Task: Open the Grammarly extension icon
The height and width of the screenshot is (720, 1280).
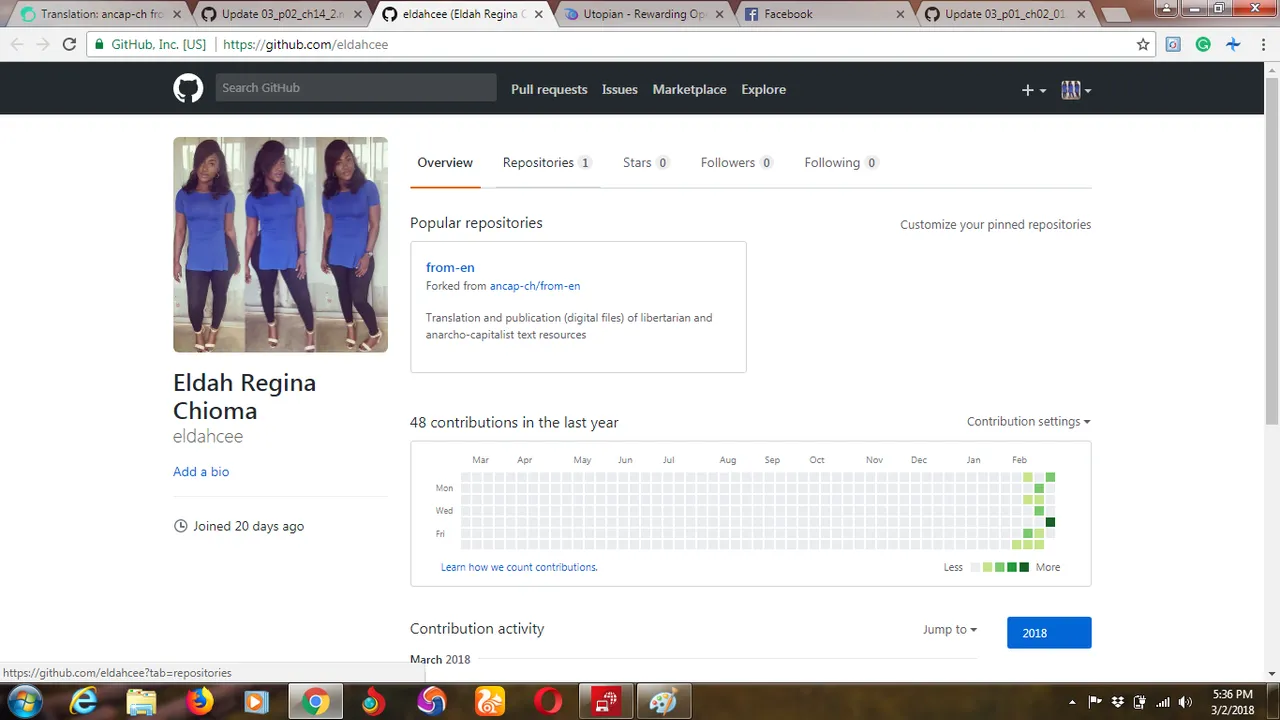Action: (1203, 44)
